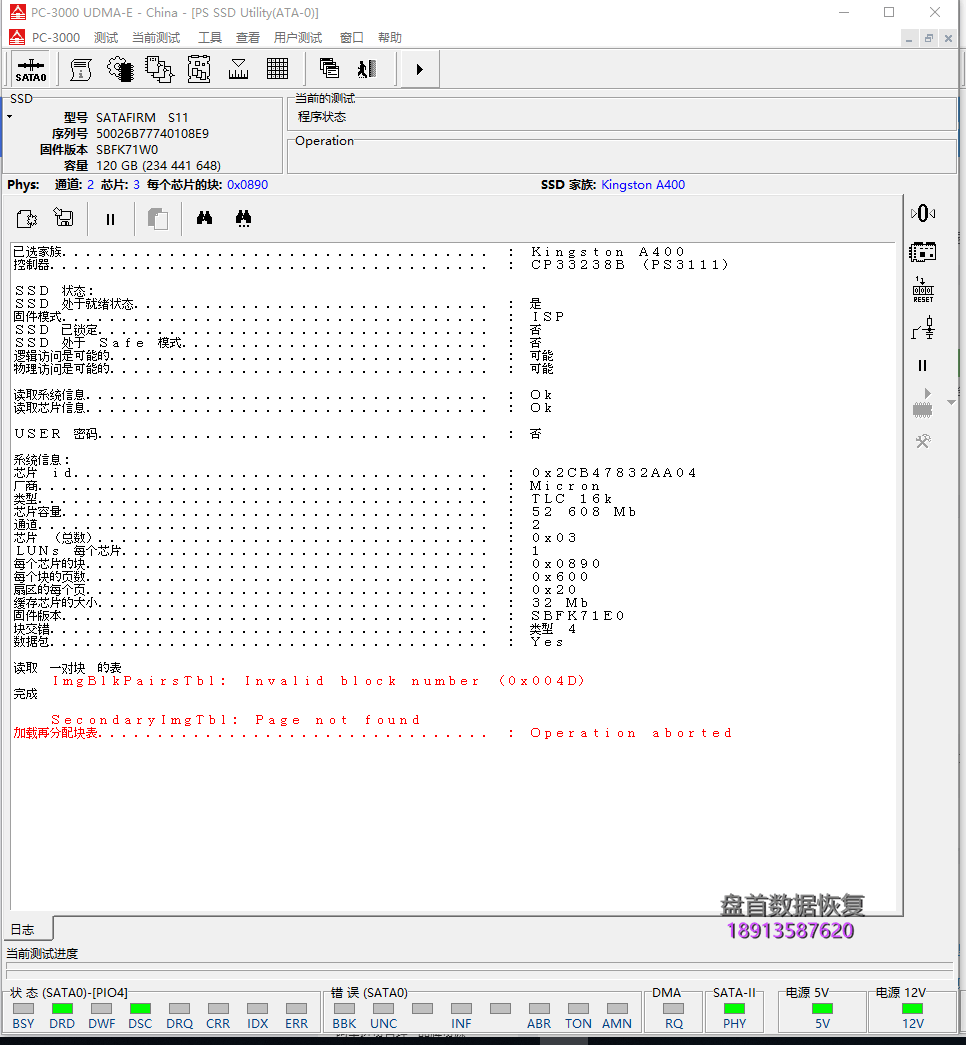The image size is (966, 1045).
Task: Click the gear and chip firmware icon
Action: (x=120, y=69)
